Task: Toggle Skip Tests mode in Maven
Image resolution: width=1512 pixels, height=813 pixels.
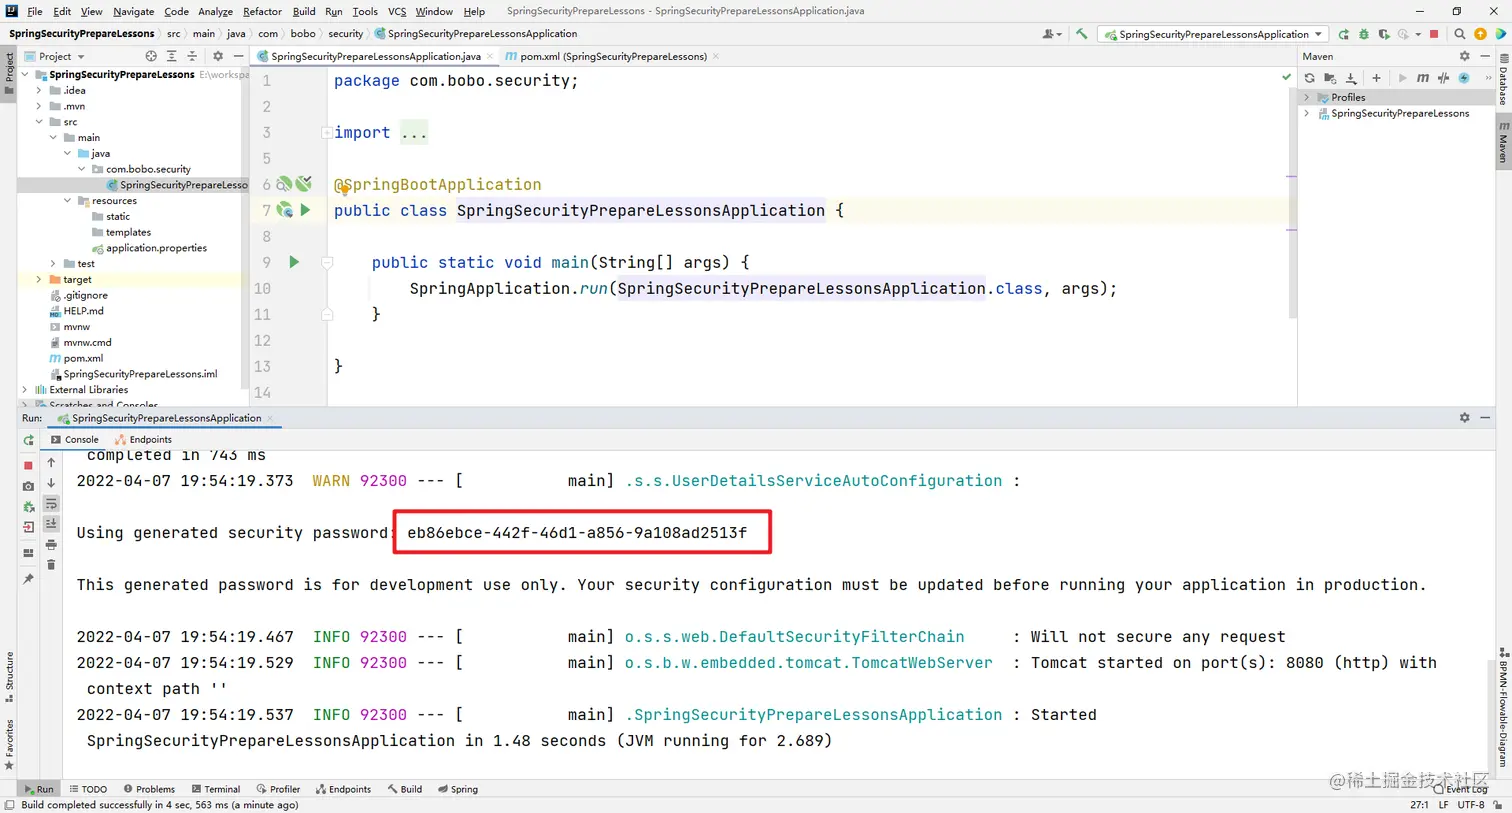Action: tap(1464, 78)
